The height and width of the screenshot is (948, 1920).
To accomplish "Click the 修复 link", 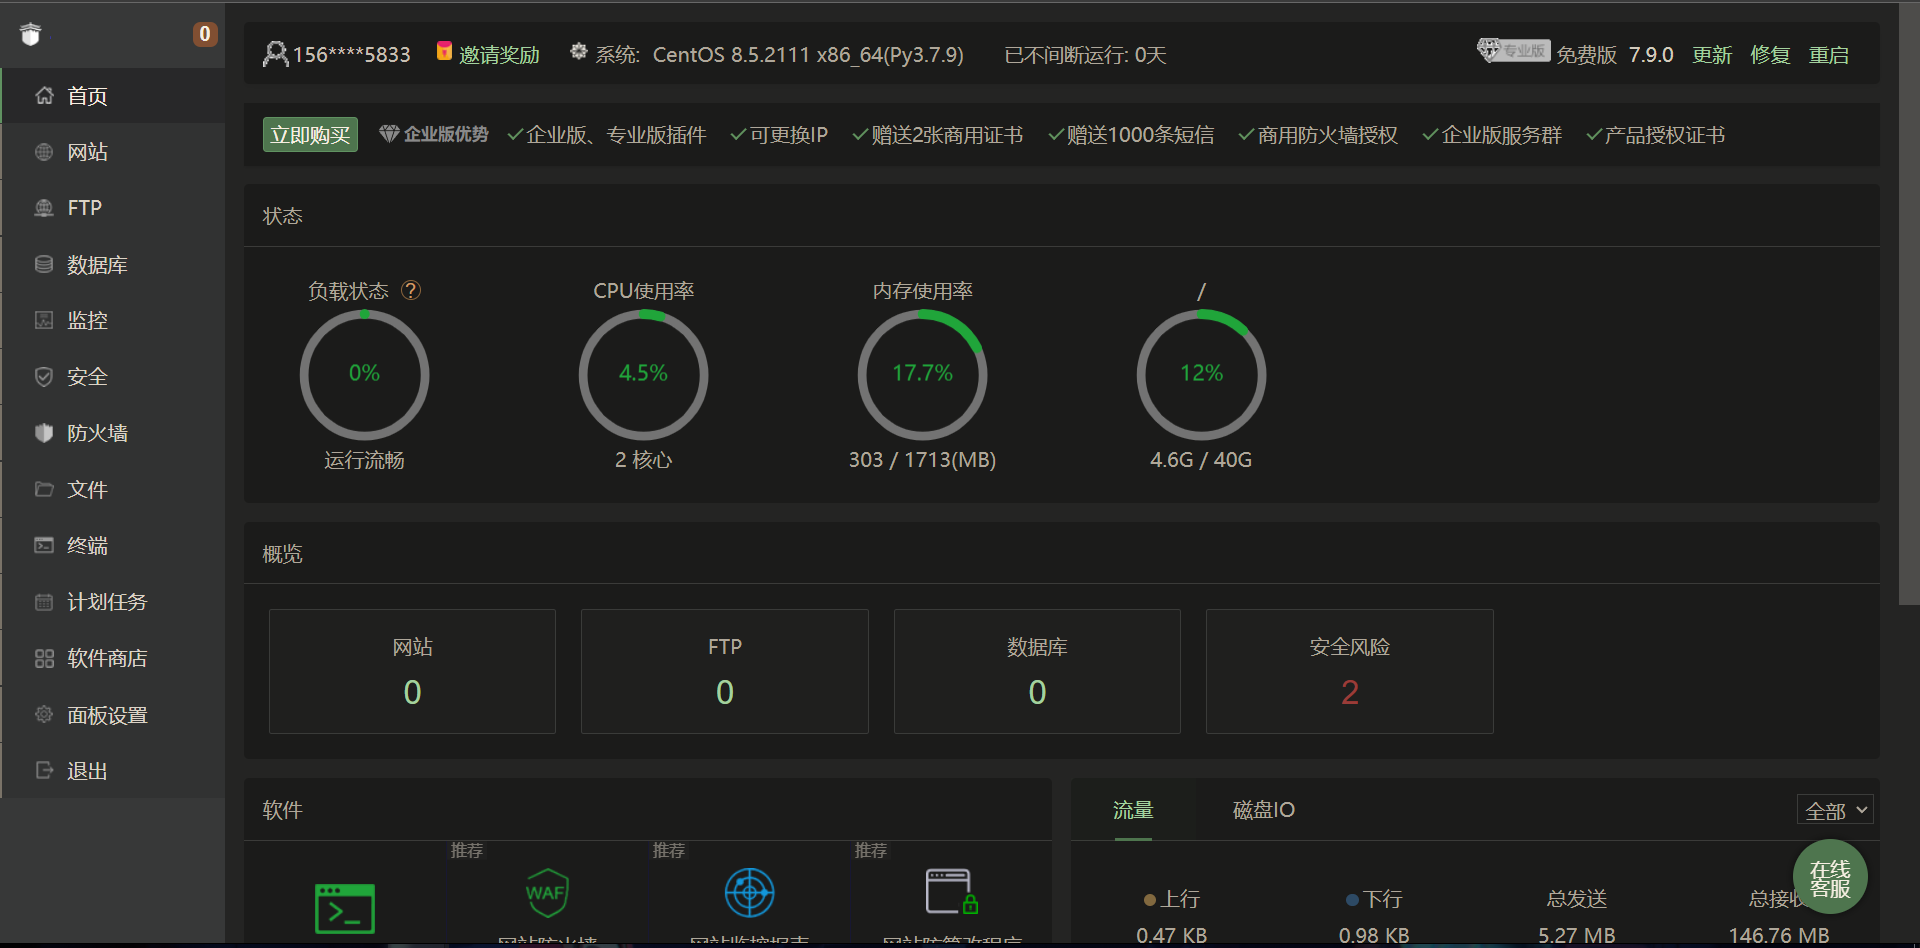I will point(1771,55).
